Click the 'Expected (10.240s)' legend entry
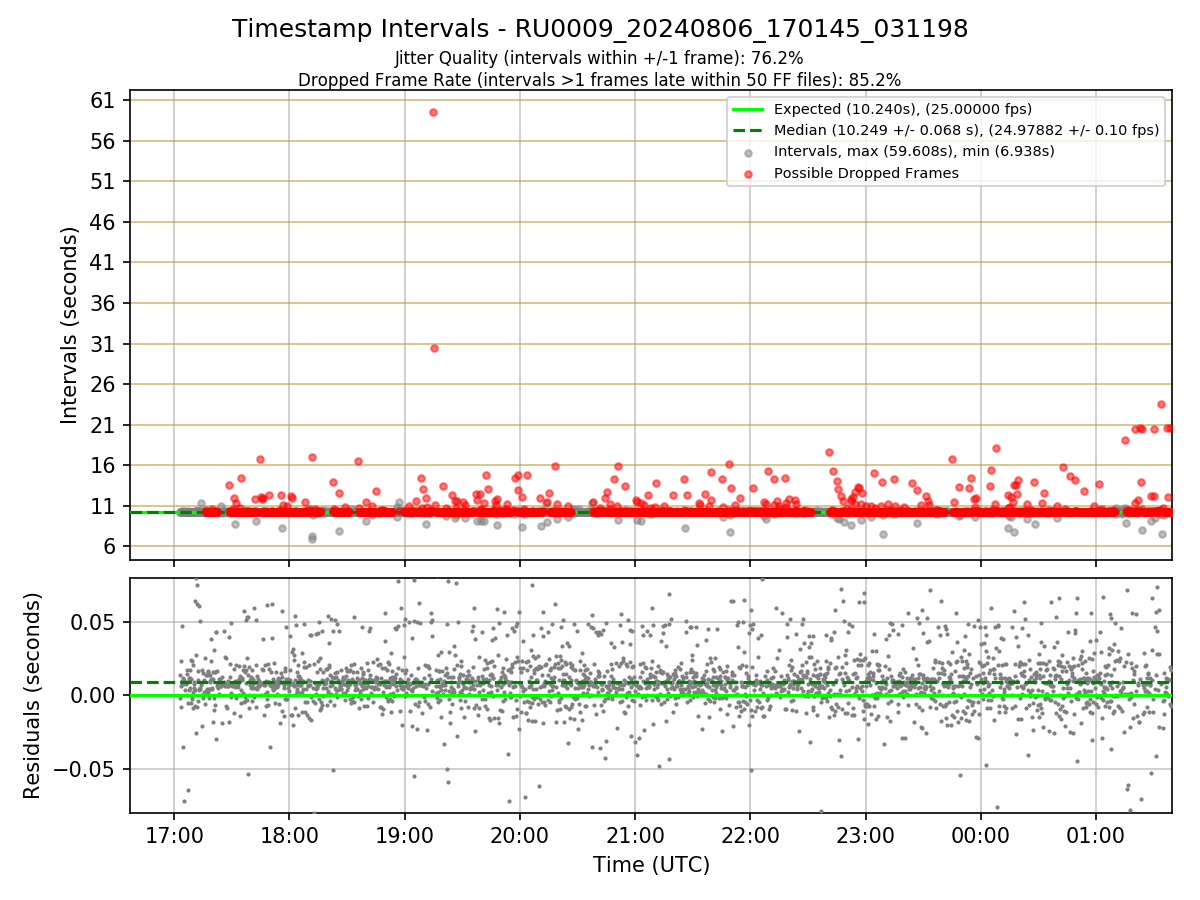Image resolution: width=1200 pixels, height=900 pixels. point(903,109)
